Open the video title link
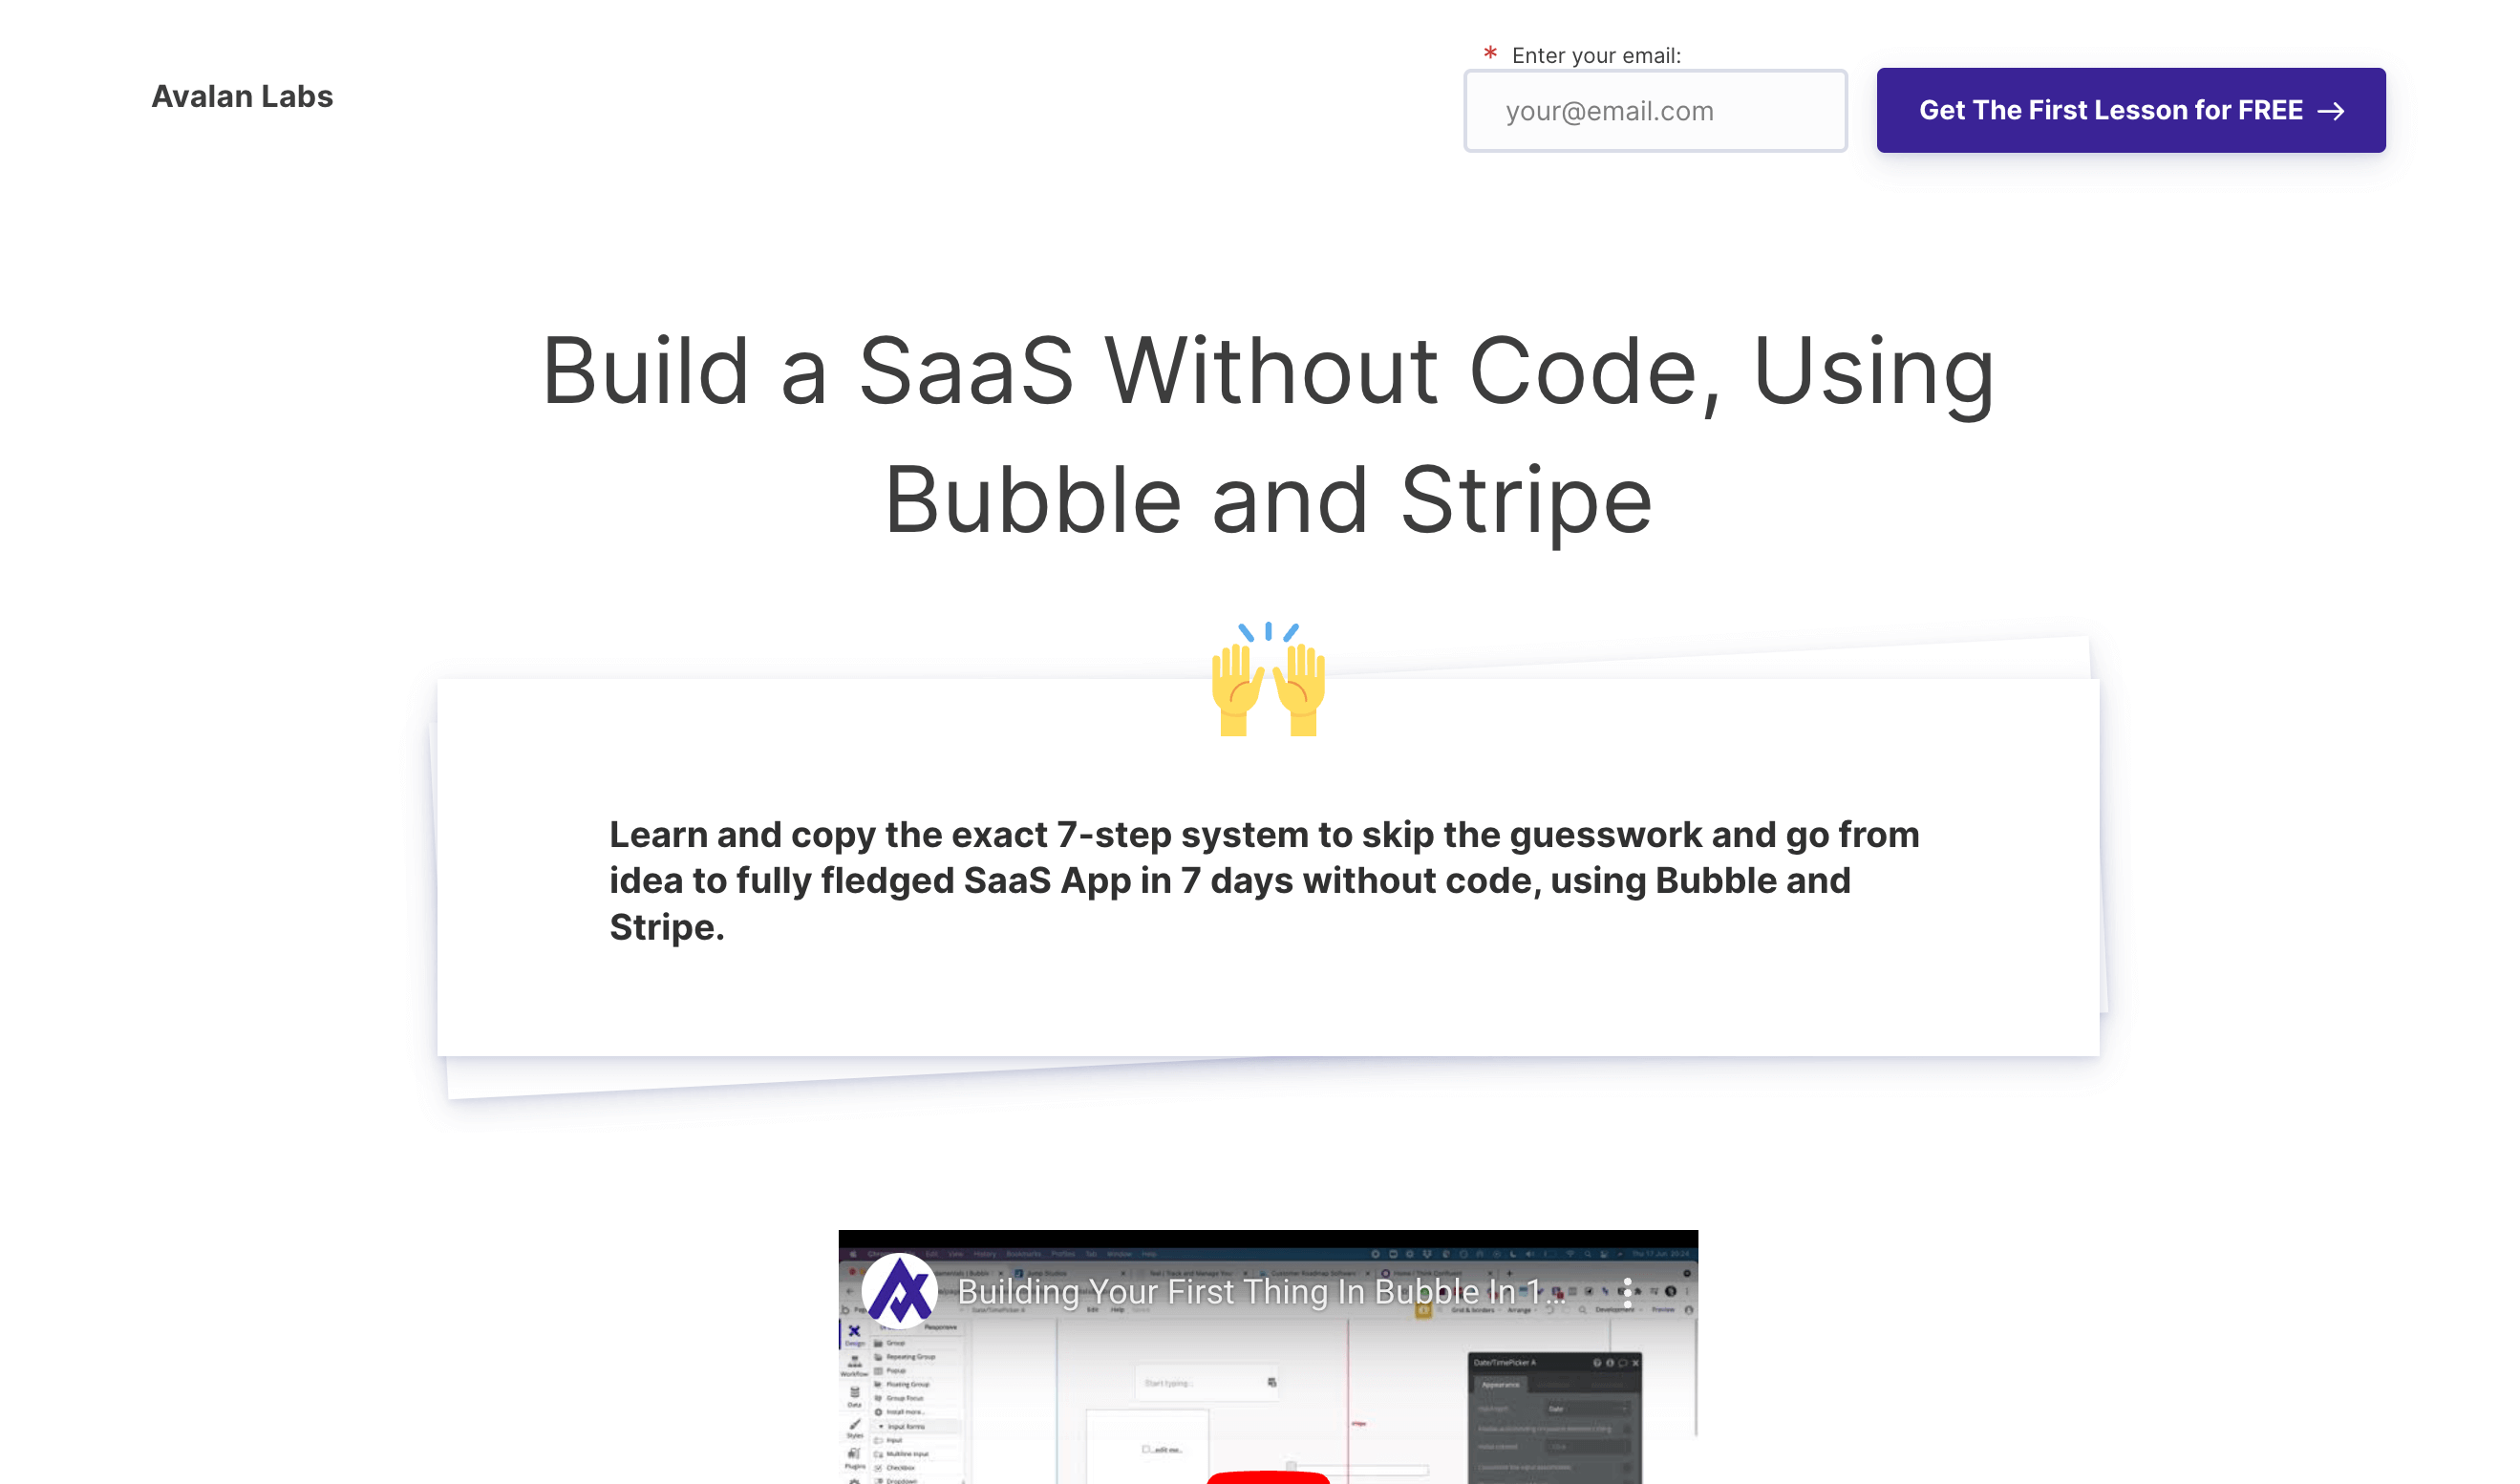Viewport: 2520px width, 1484px height. tap(1260, 1292)
